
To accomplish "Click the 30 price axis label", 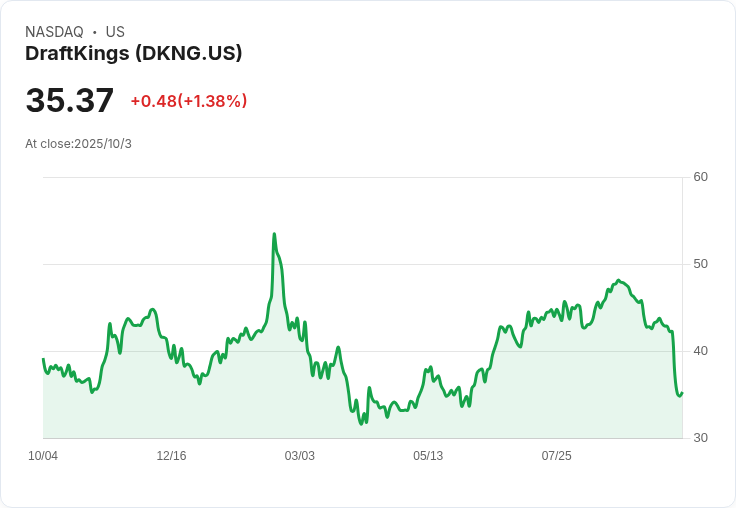I will pos(701,438).
